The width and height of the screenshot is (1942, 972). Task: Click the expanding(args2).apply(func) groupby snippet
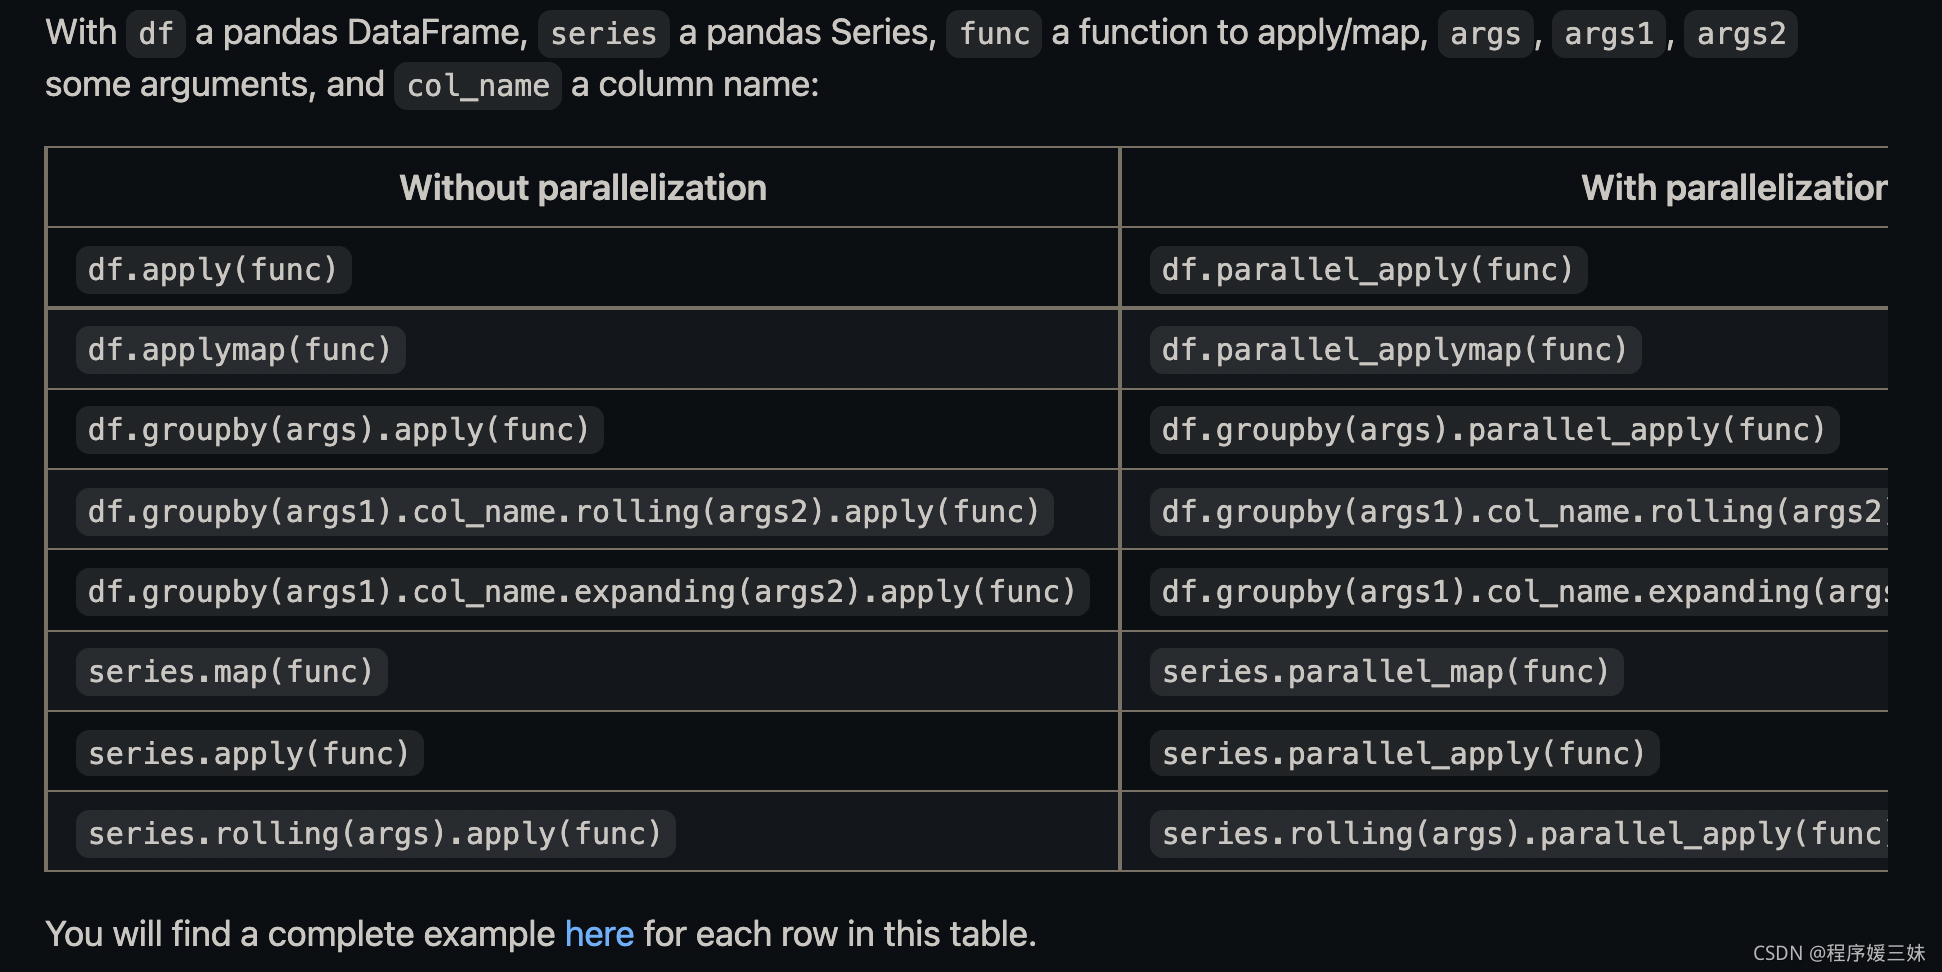582,592
